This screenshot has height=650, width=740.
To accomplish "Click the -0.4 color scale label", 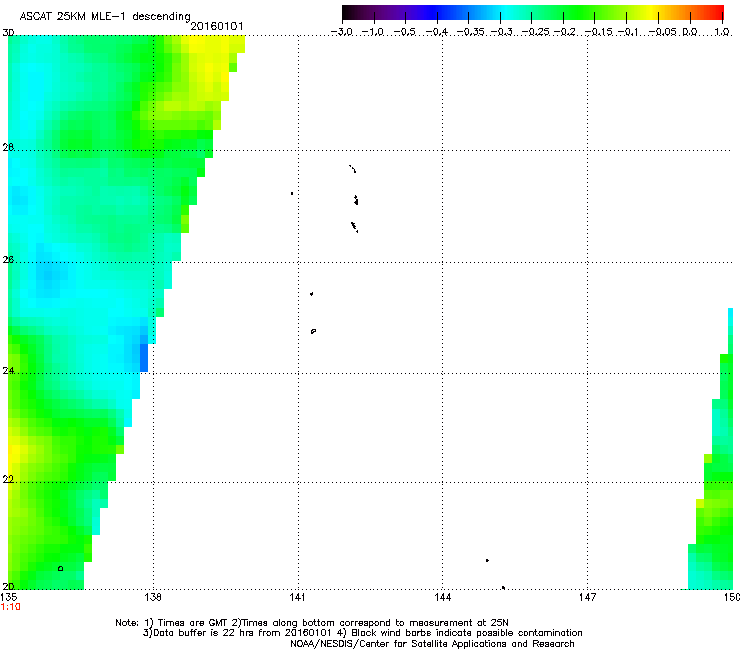I will point(437,32).
